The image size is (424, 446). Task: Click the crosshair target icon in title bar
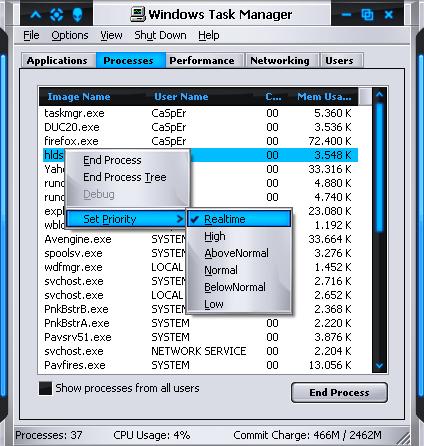(x=56, y=15)
